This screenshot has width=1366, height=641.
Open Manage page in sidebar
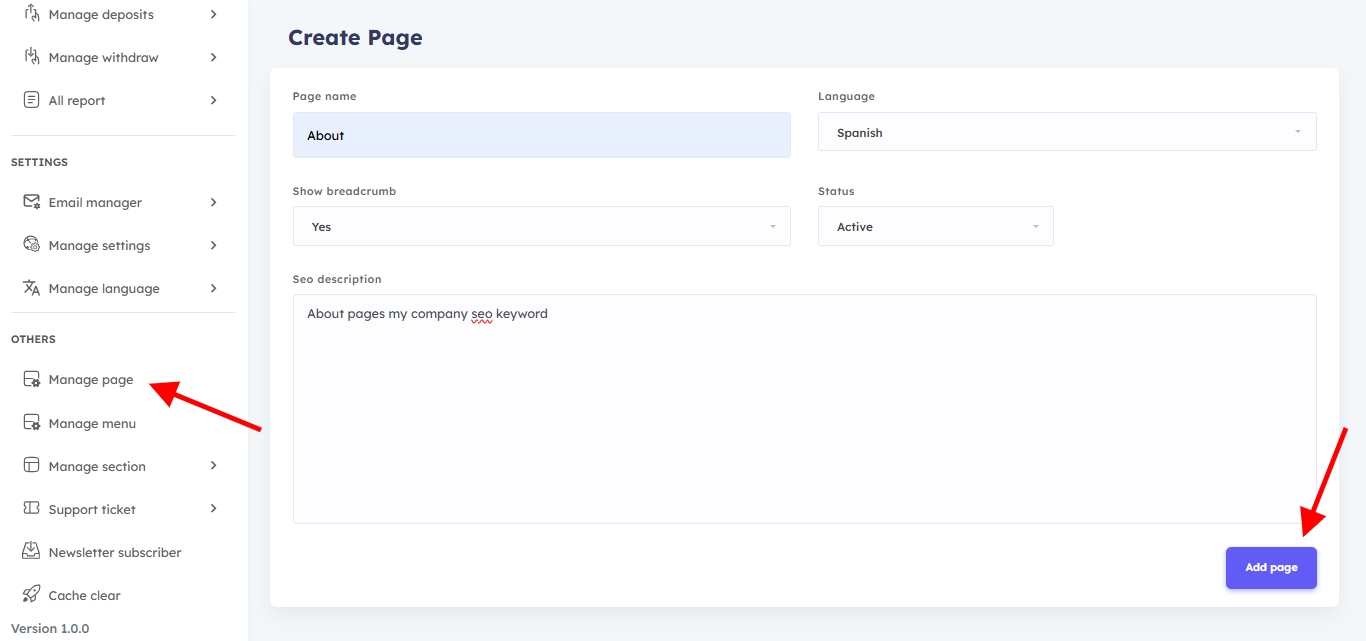coord(90,380)
